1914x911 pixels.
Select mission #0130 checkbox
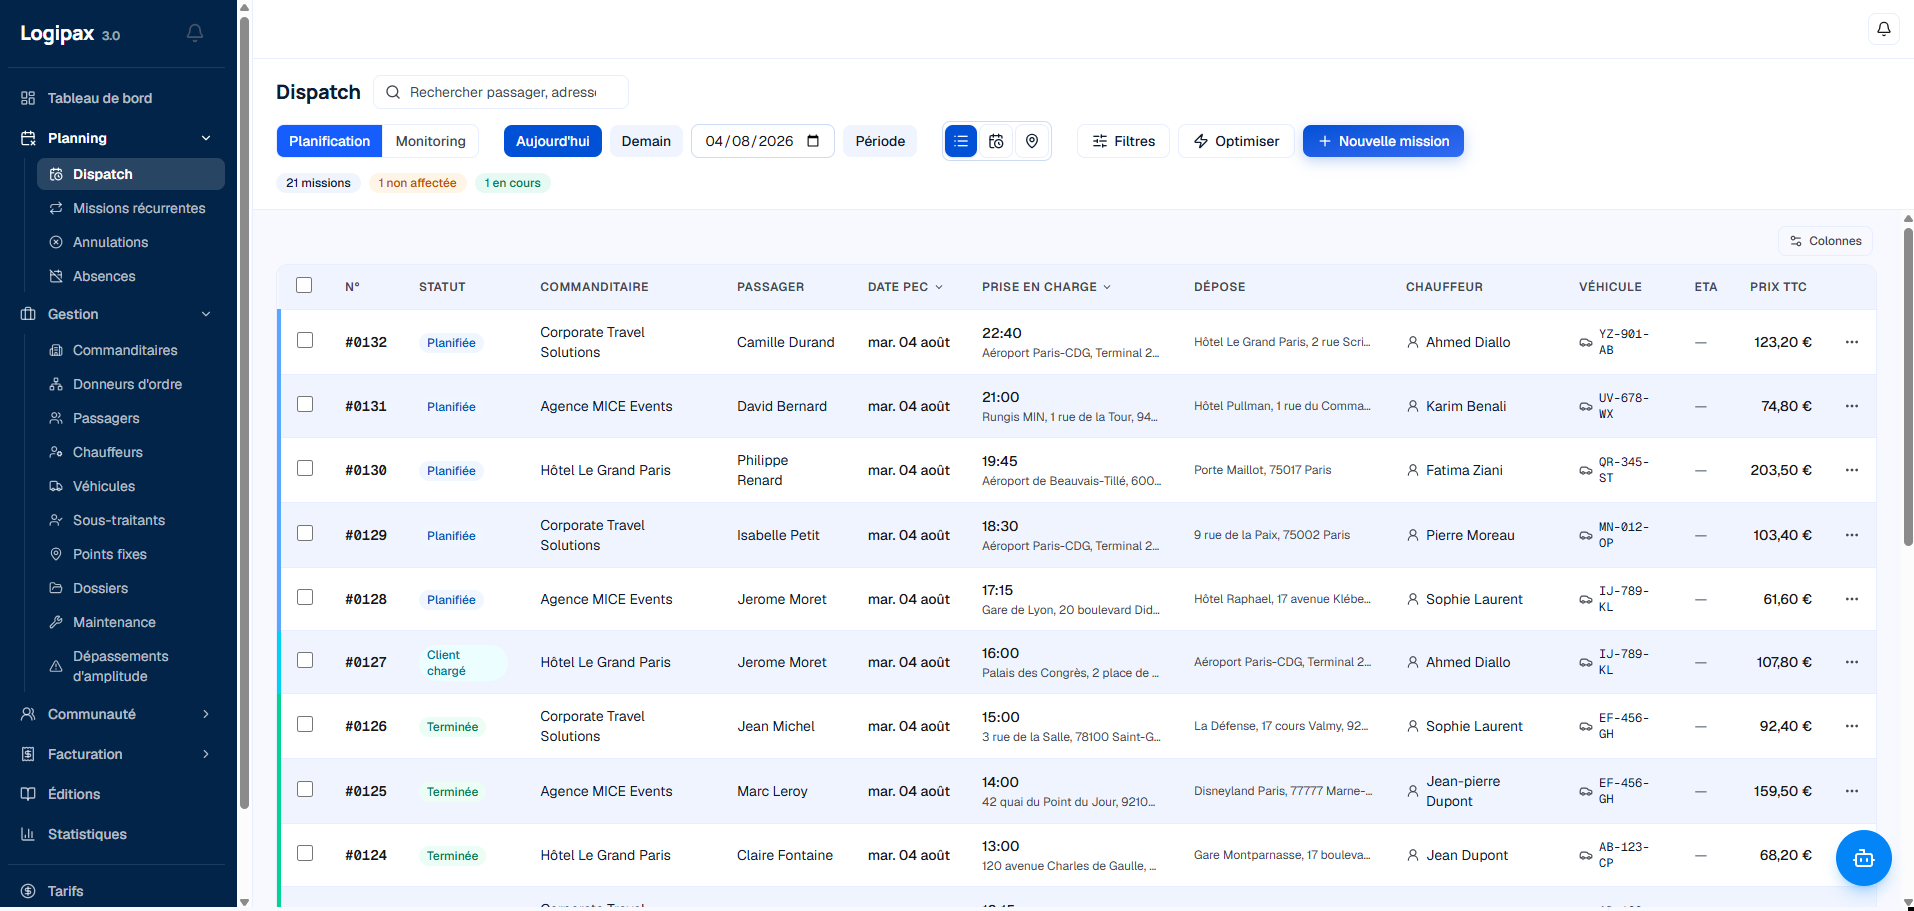305,468
